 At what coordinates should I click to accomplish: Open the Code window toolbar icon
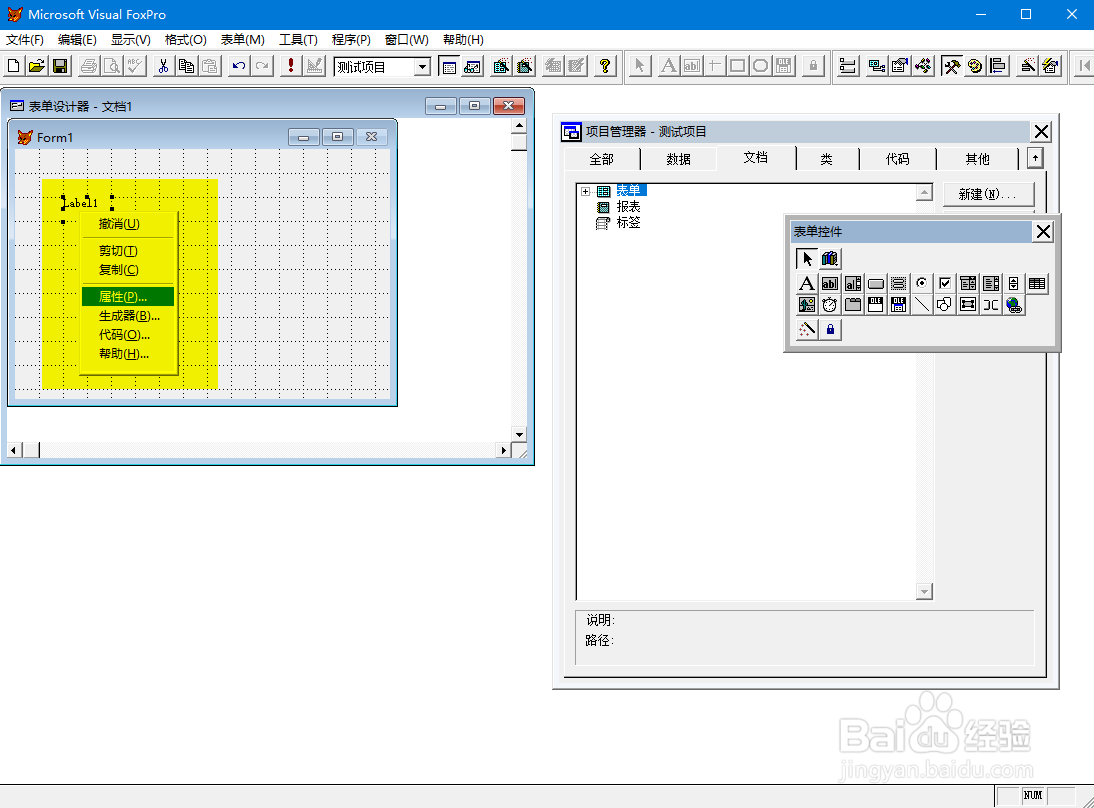coord(924,66)
